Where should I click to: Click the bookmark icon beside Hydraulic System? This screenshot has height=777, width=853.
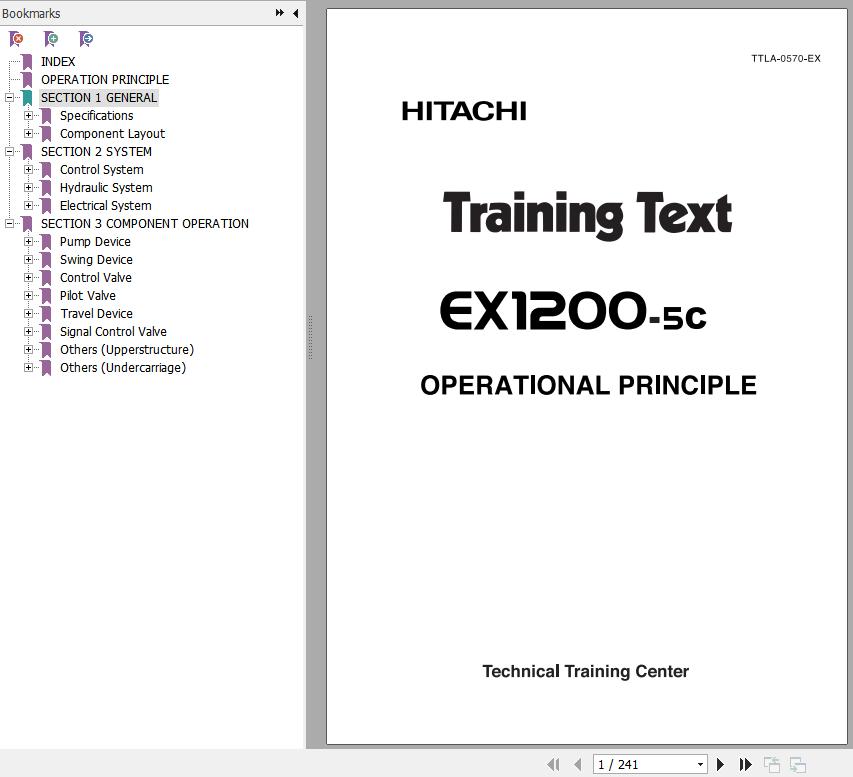(46, 188)
